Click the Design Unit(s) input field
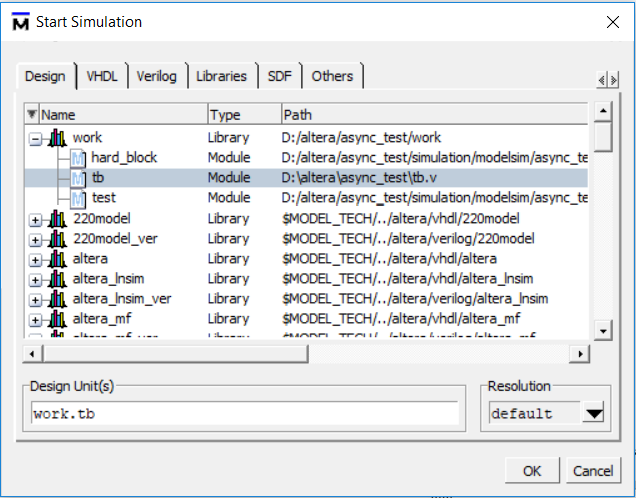Screen dimensions: 636x500 coord(245,413)
